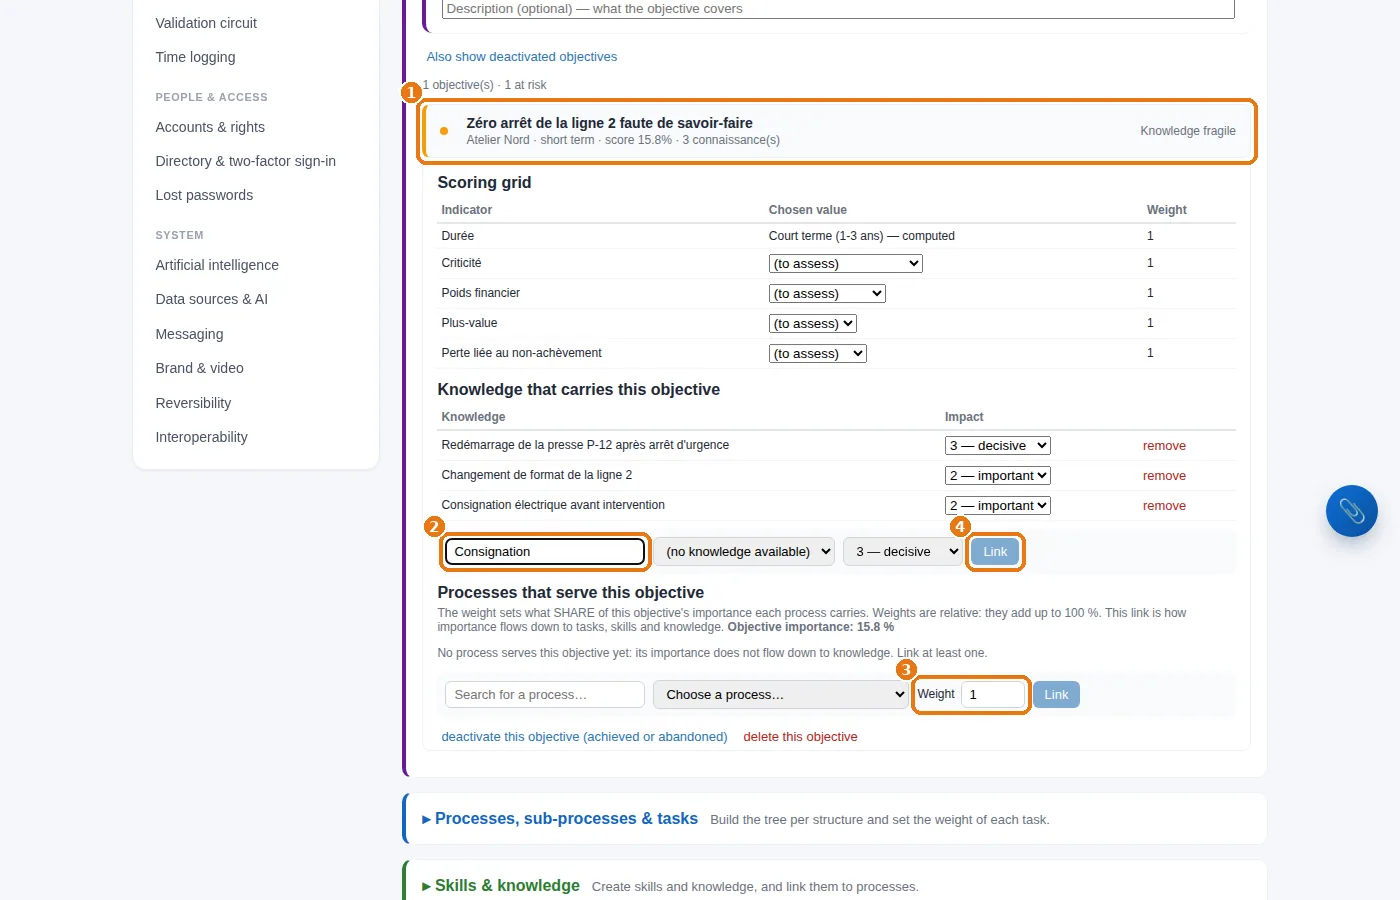Open Interoperability settings

[201, 437]
